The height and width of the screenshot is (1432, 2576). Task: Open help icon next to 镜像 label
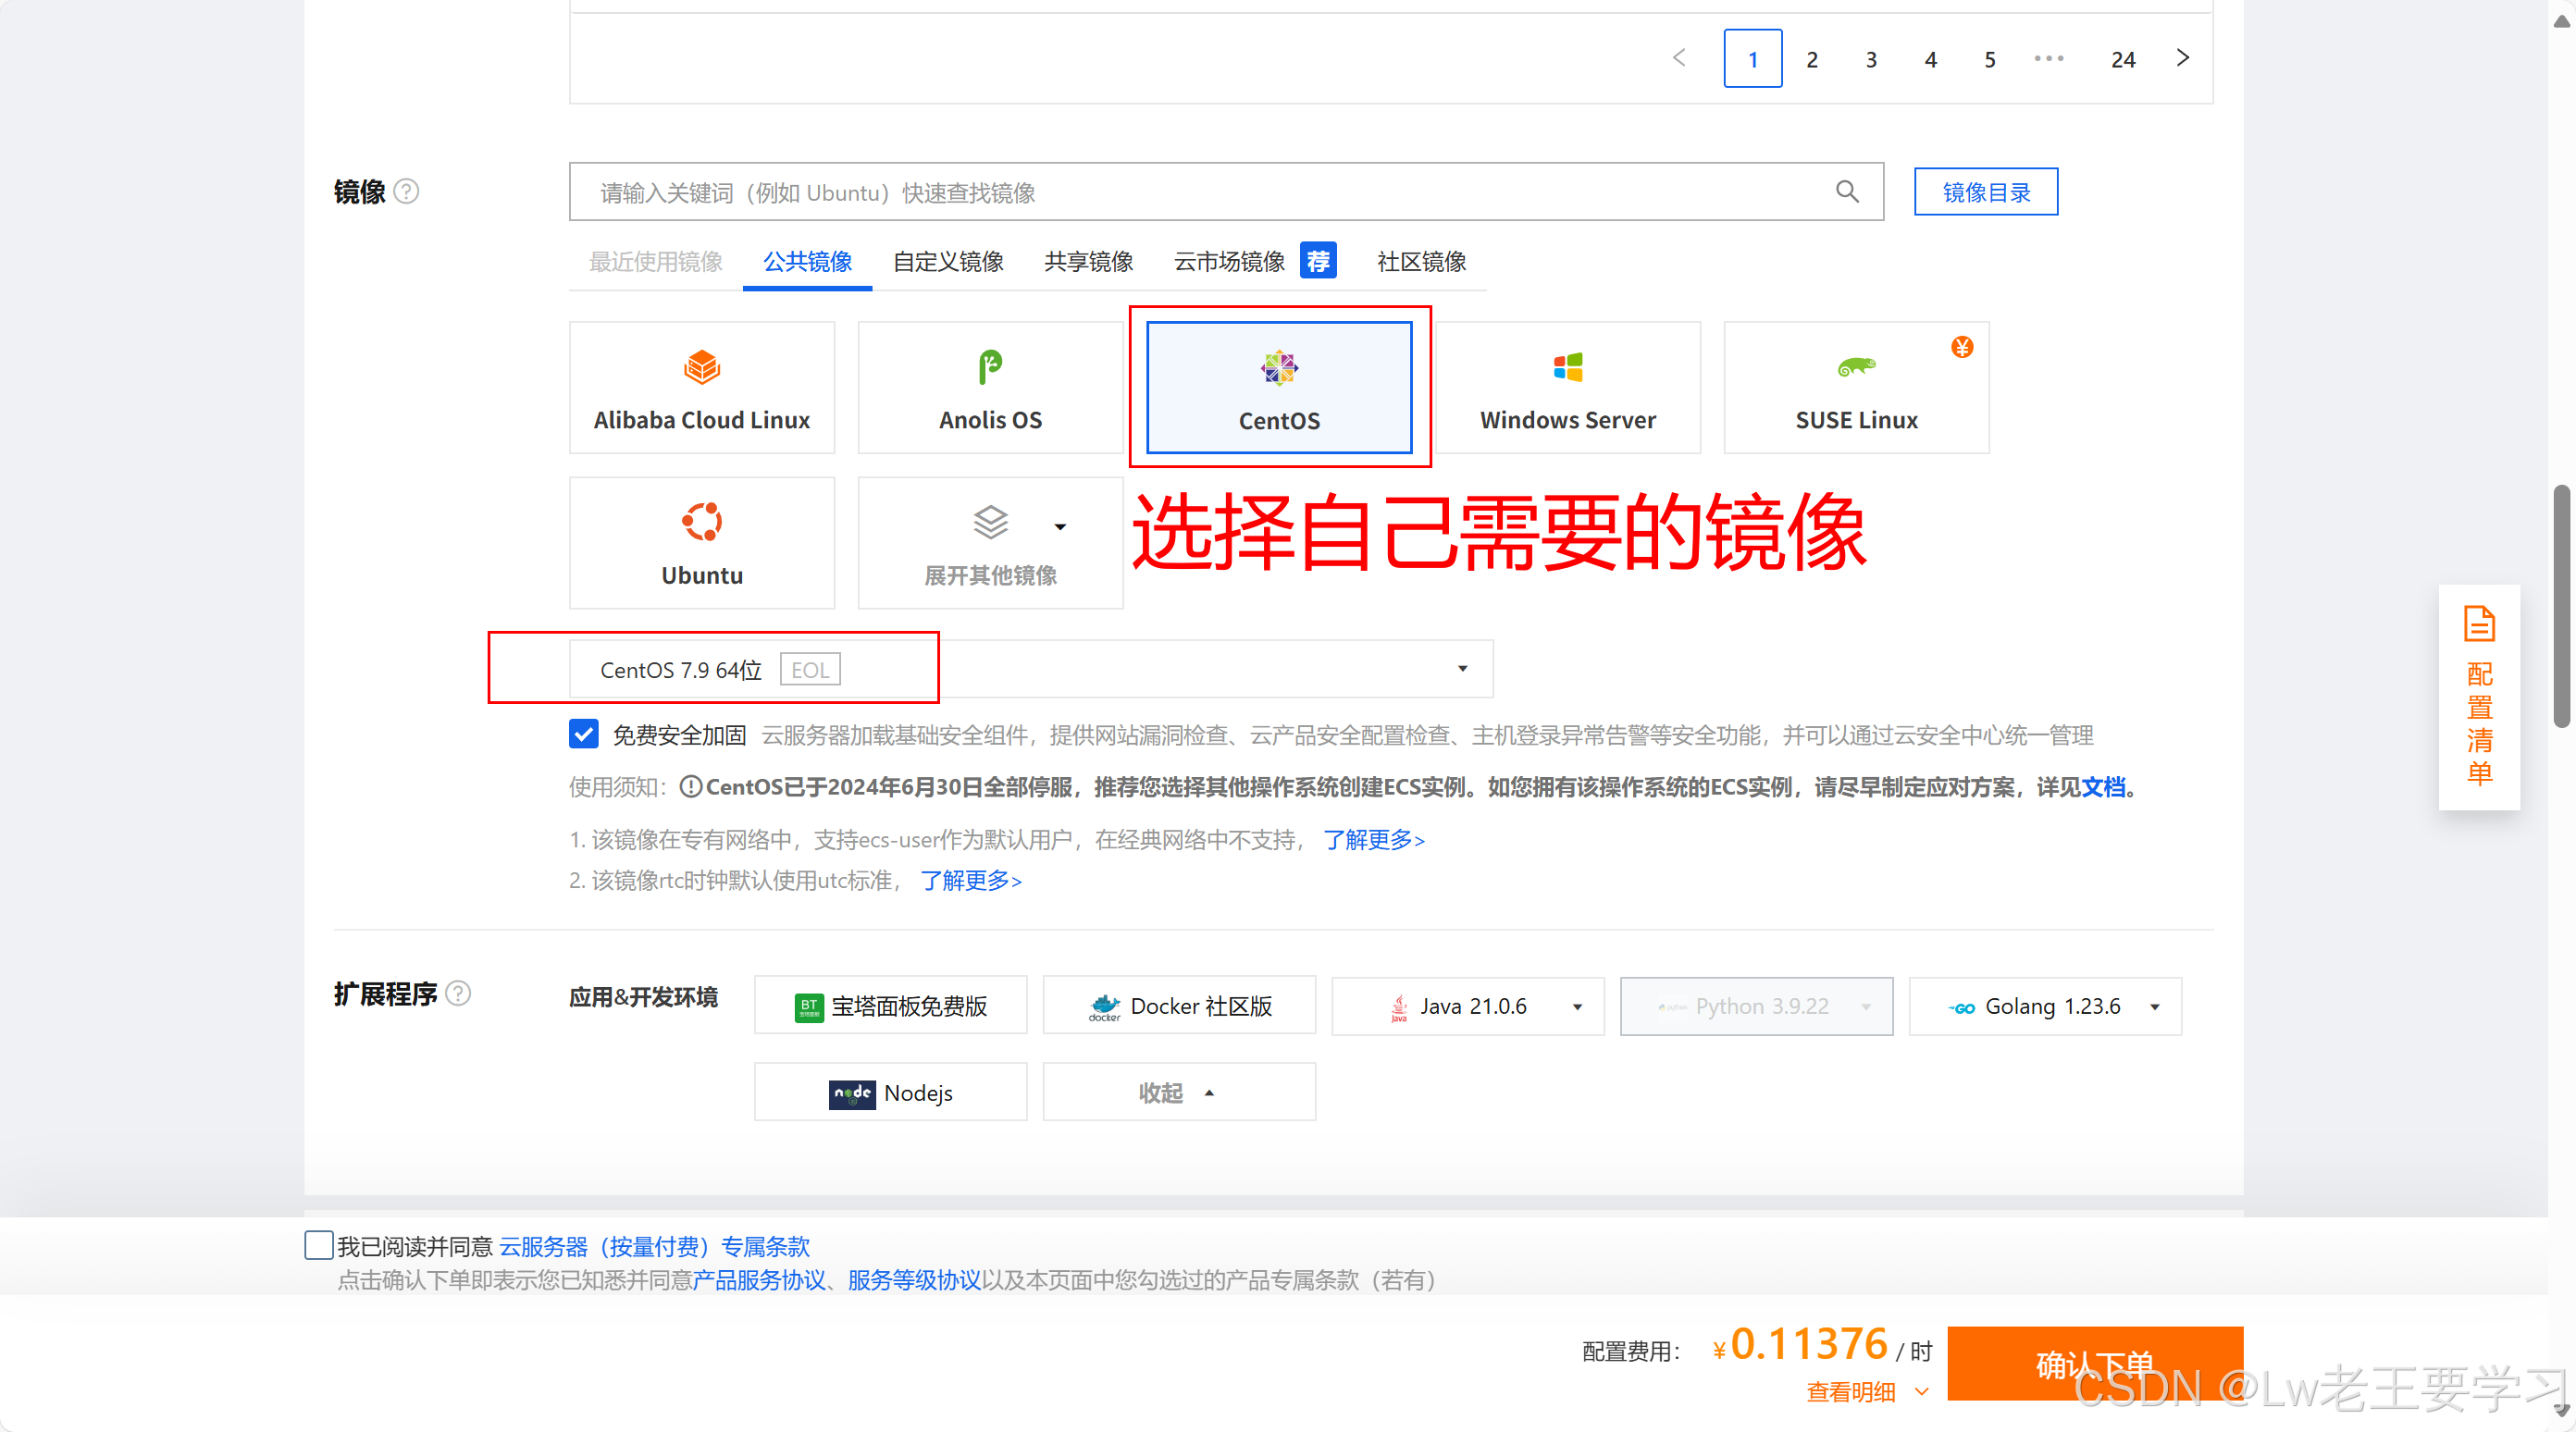406,191
